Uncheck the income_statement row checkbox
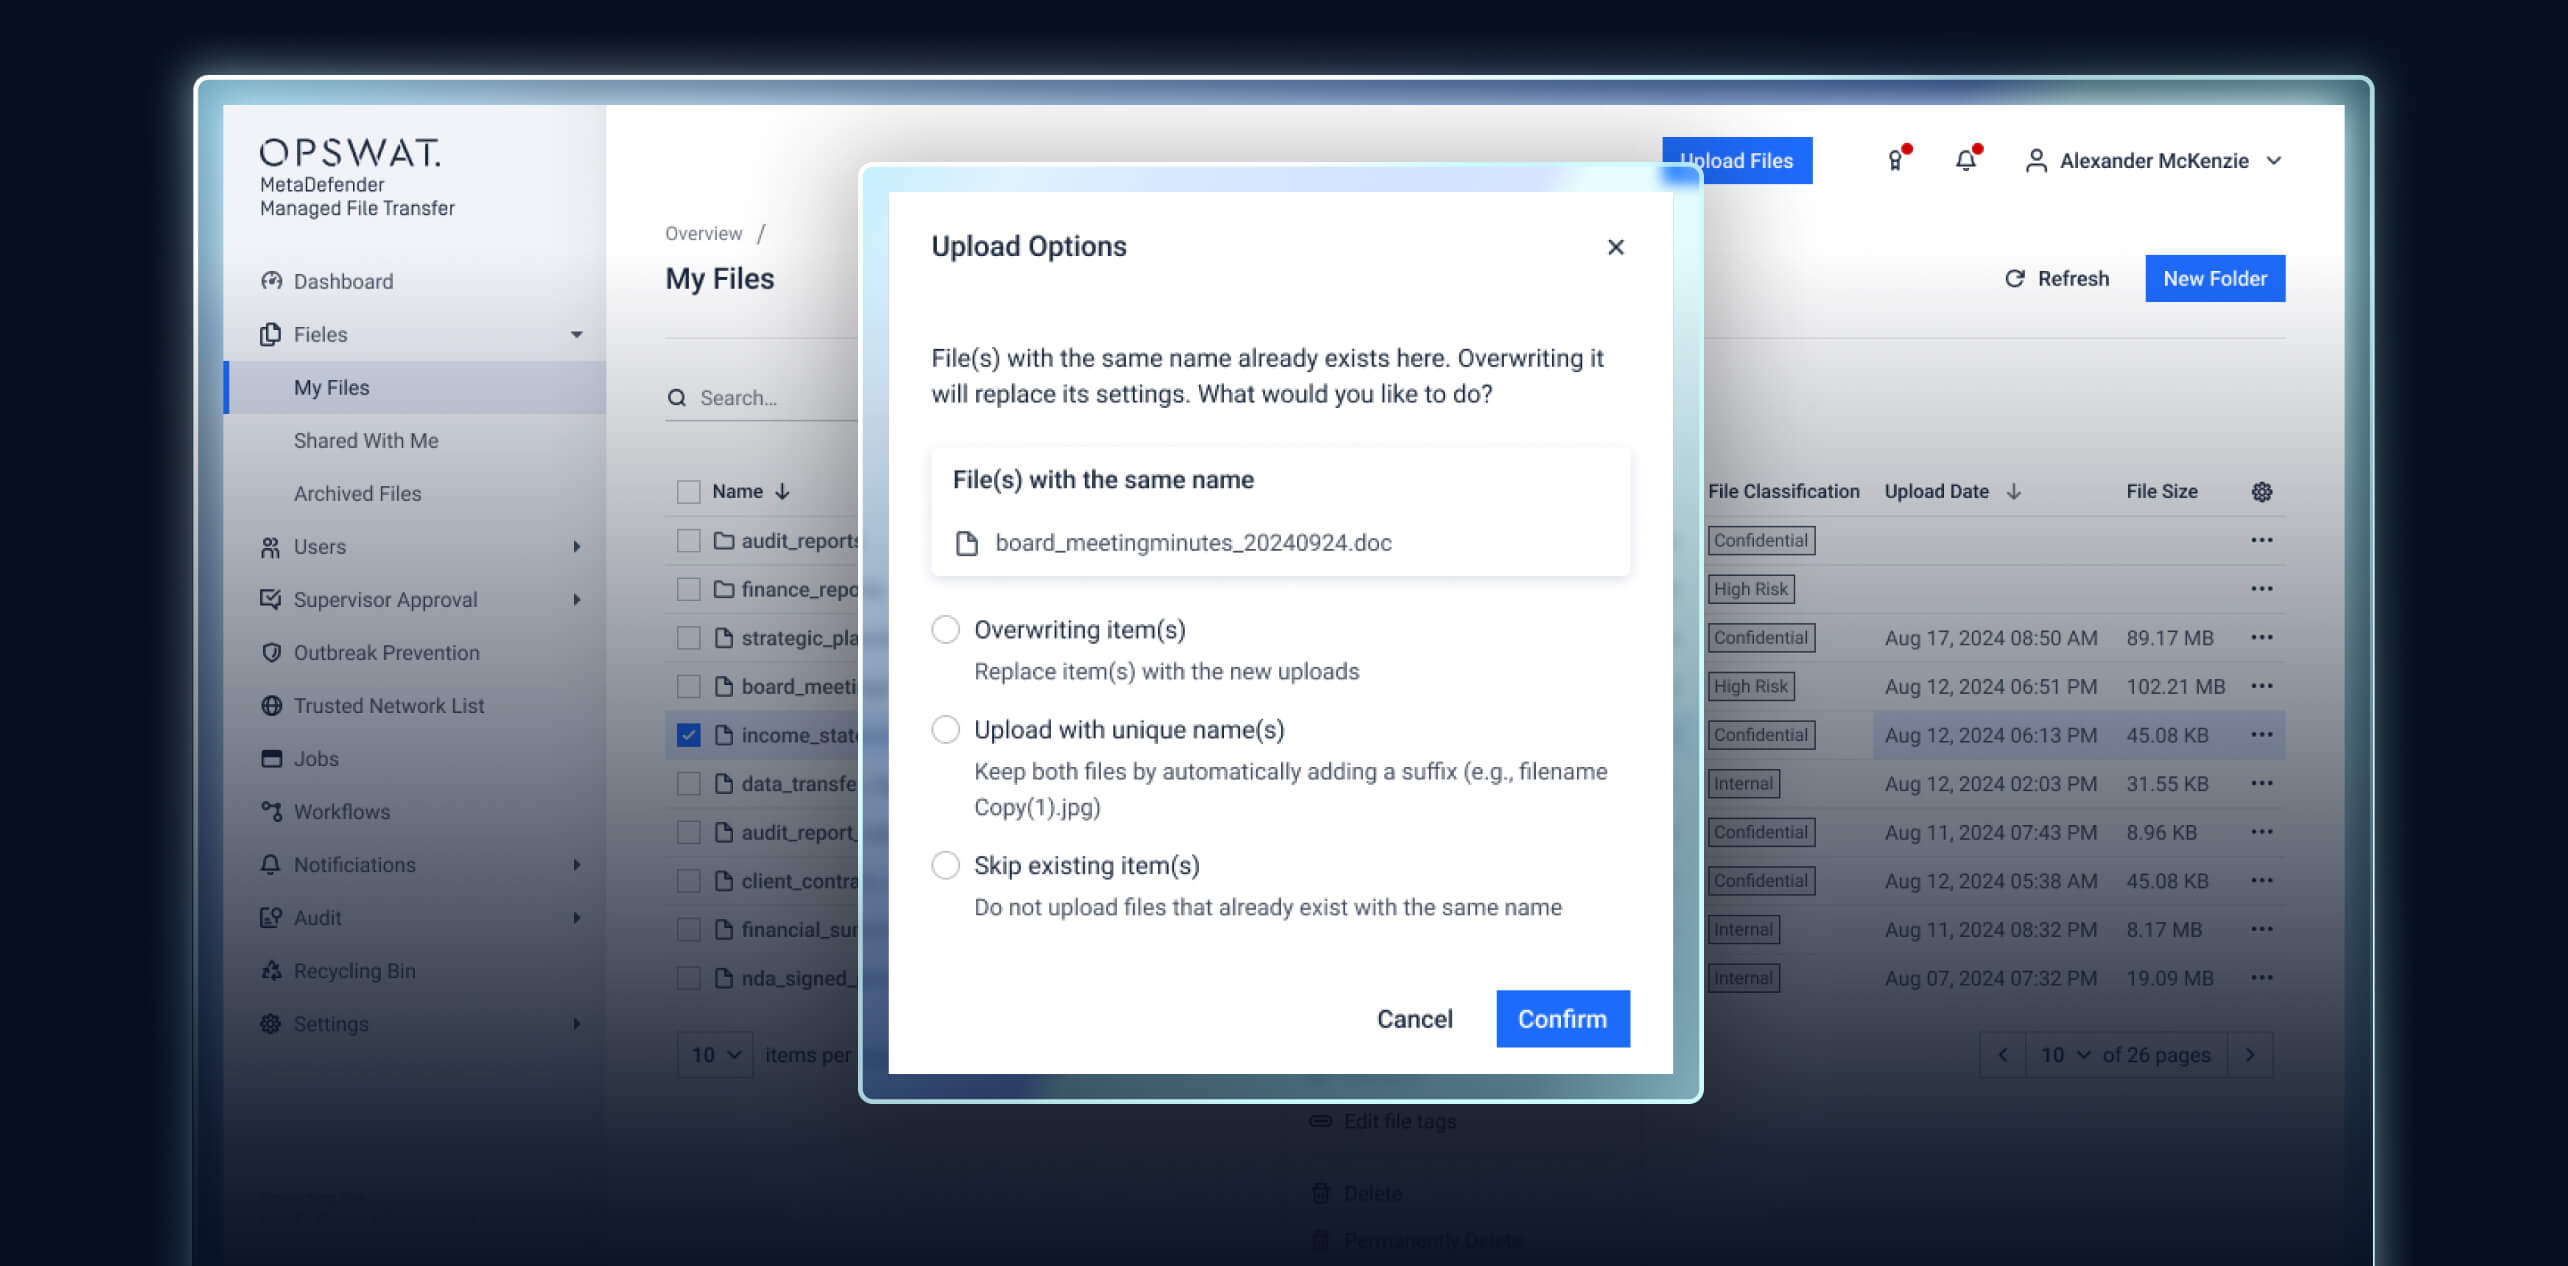 point(688,734)
